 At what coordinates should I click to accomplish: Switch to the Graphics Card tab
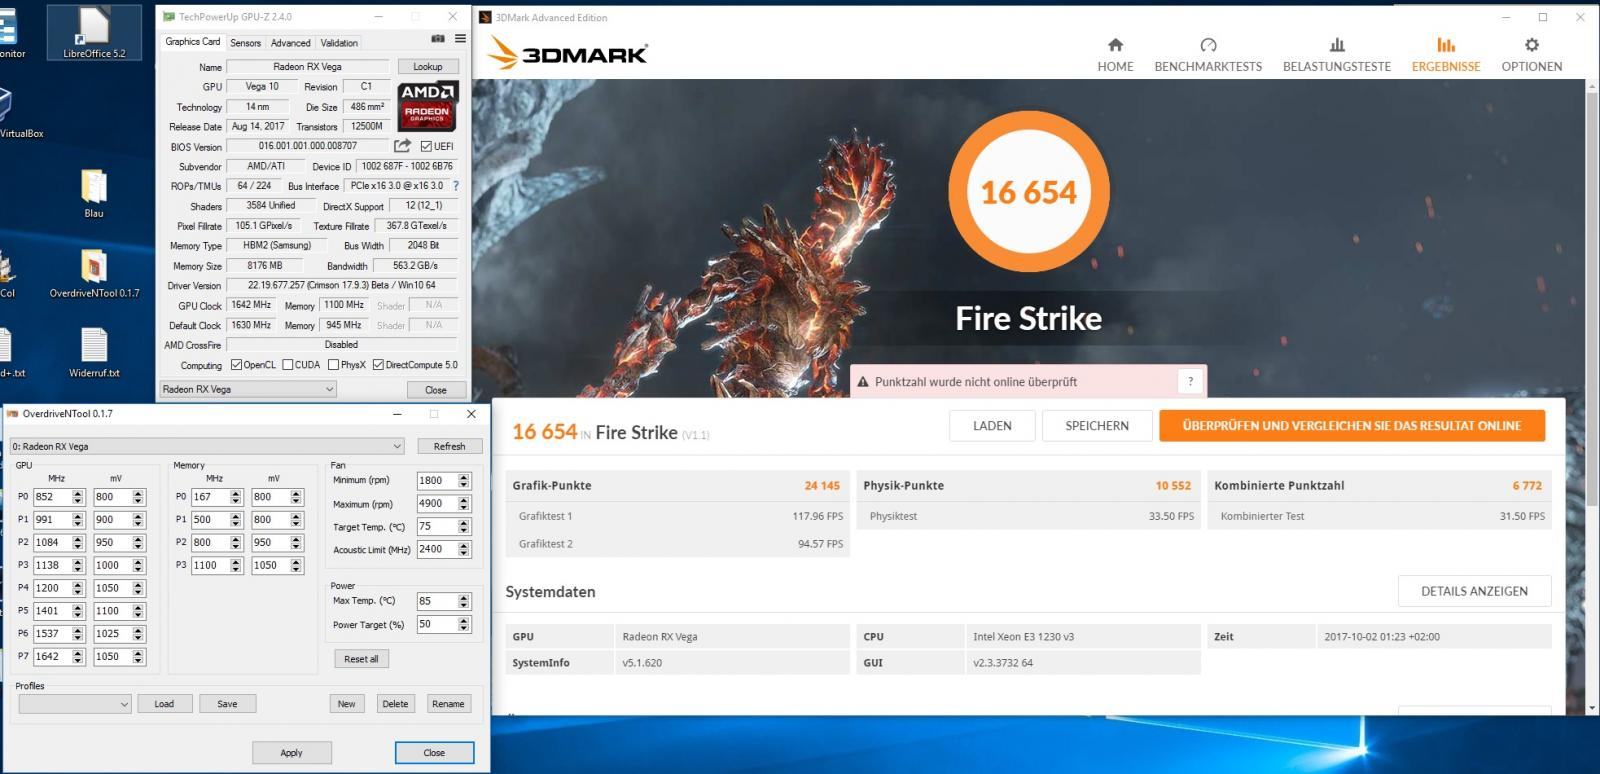click(193, 42)
